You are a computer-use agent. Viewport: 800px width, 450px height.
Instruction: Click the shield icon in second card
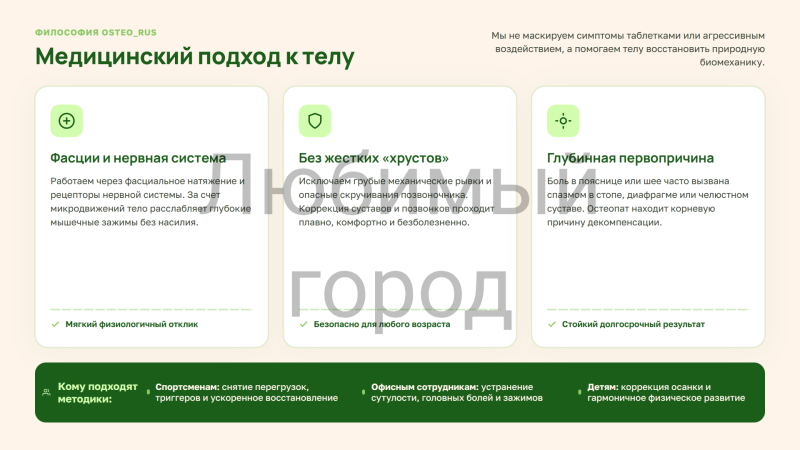point(315,121)
